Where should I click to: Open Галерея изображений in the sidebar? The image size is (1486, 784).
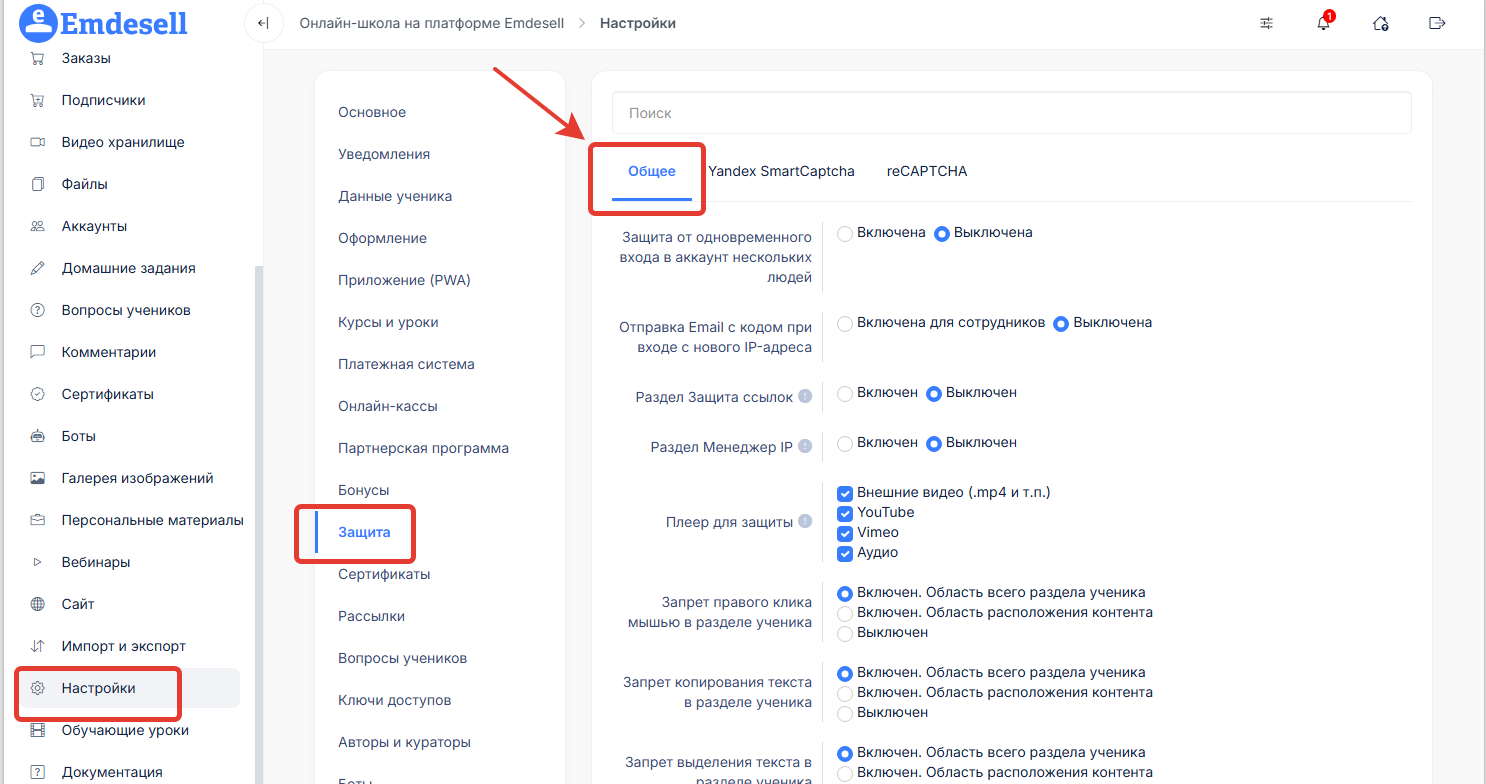137,478
